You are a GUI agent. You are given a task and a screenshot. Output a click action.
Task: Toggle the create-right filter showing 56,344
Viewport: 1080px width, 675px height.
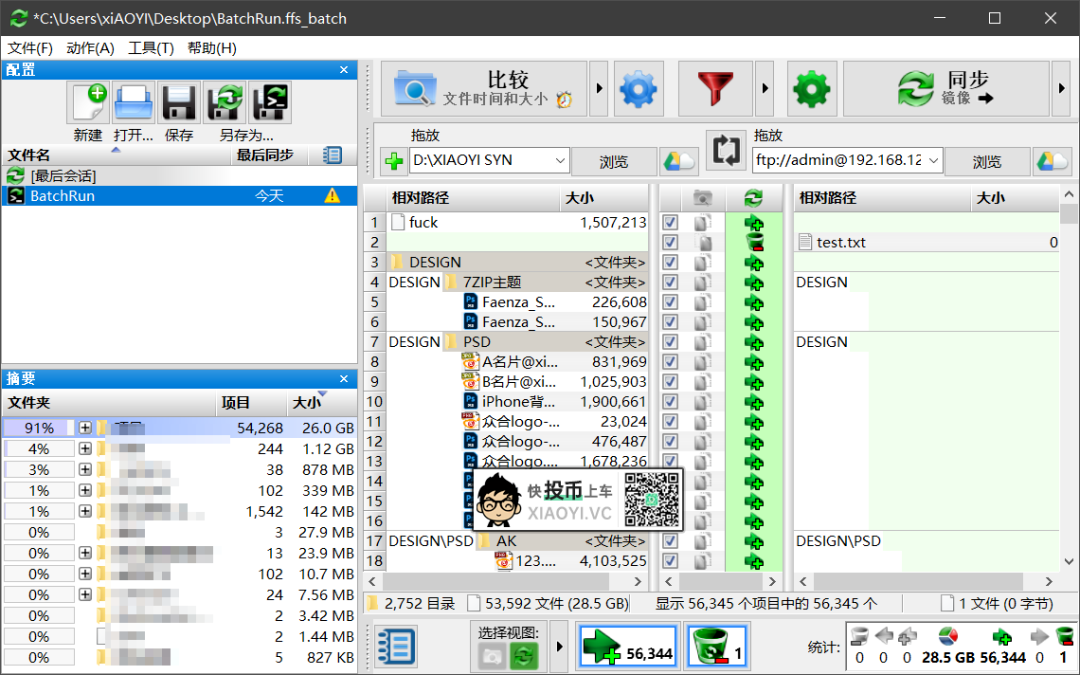(x=627, y=647)
